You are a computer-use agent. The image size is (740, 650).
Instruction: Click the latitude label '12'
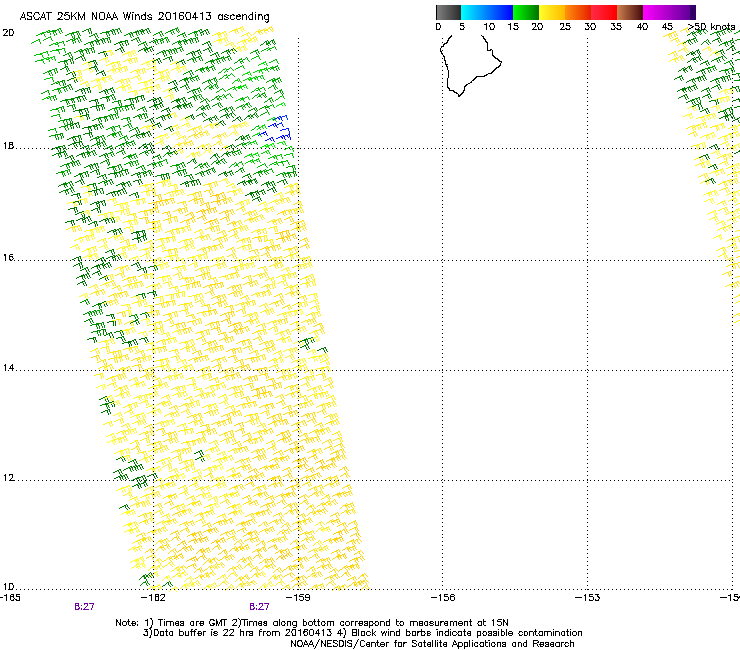pyautogui.click(x=8, y=478)
